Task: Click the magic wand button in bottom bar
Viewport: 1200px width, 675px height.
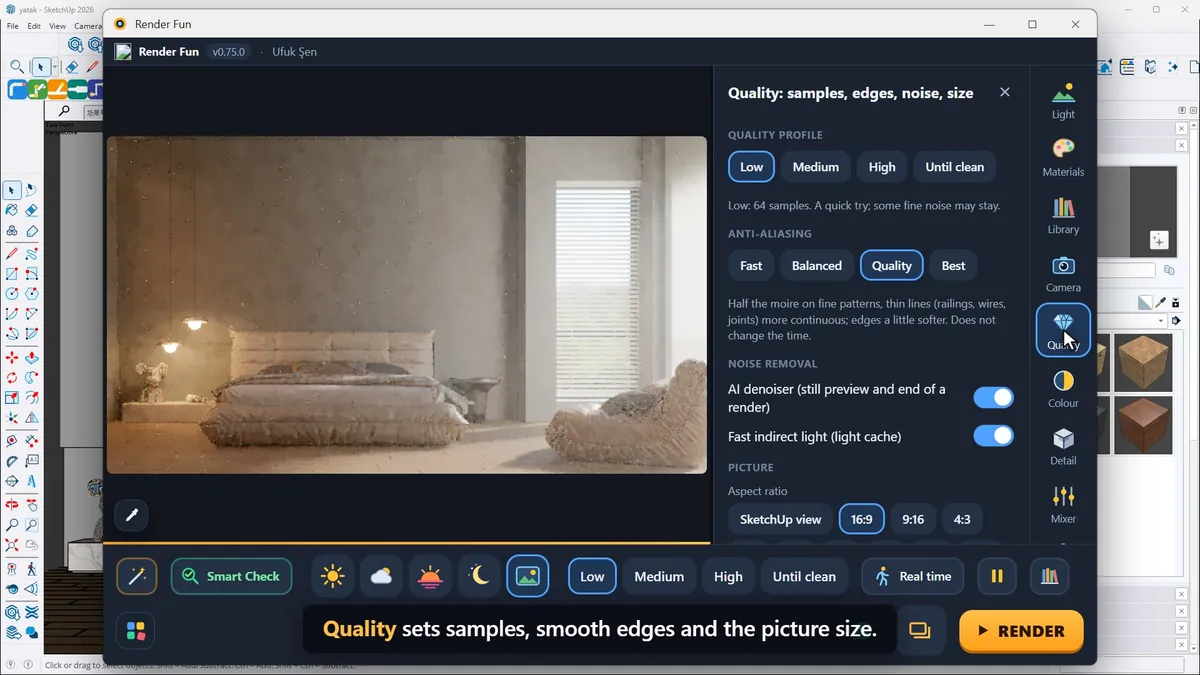Action: [x=137, y=576]
